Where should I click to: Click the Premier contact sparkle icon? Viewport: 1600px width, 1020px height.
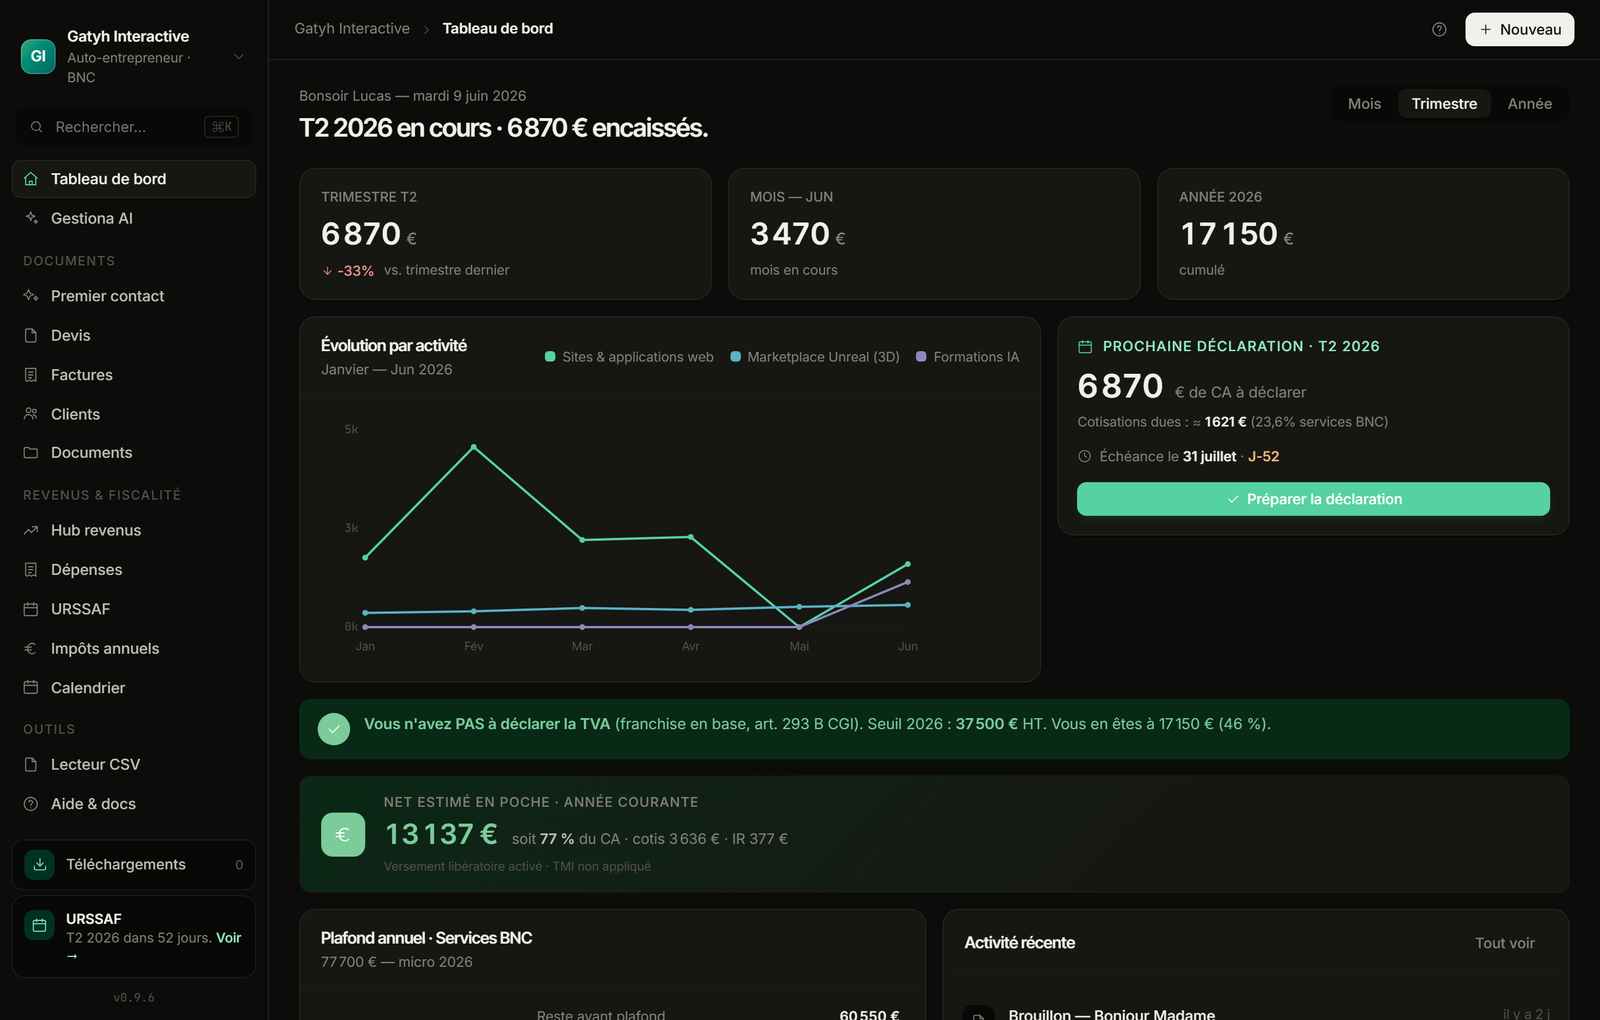coord(31,296)
